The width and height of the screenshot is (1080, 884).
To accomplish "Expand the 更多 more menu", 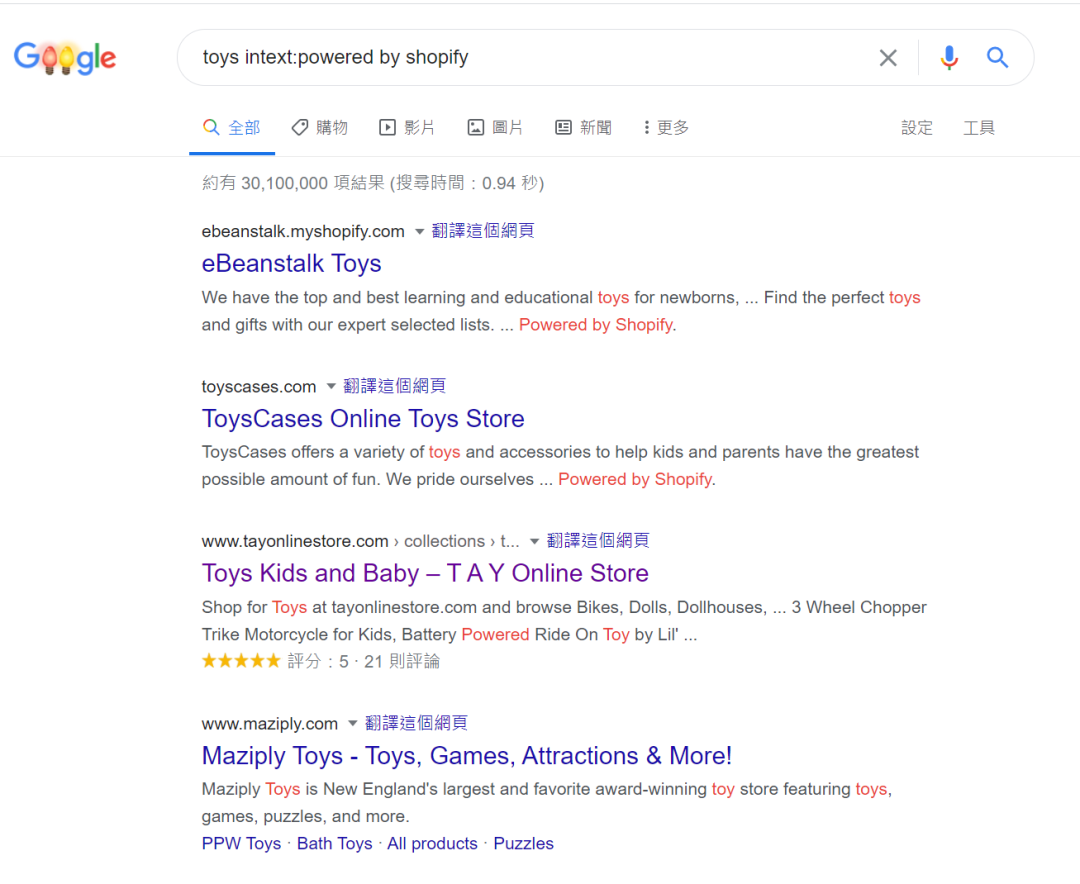I will (666, 127).
